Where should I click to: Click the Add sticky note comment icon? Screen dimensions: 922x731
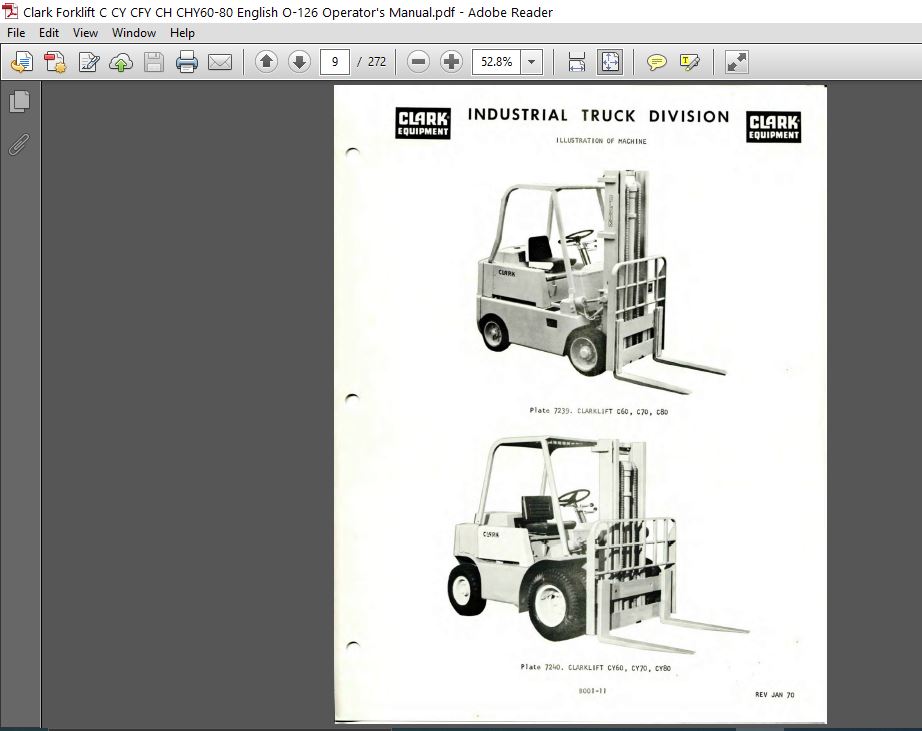click(656, 62)
